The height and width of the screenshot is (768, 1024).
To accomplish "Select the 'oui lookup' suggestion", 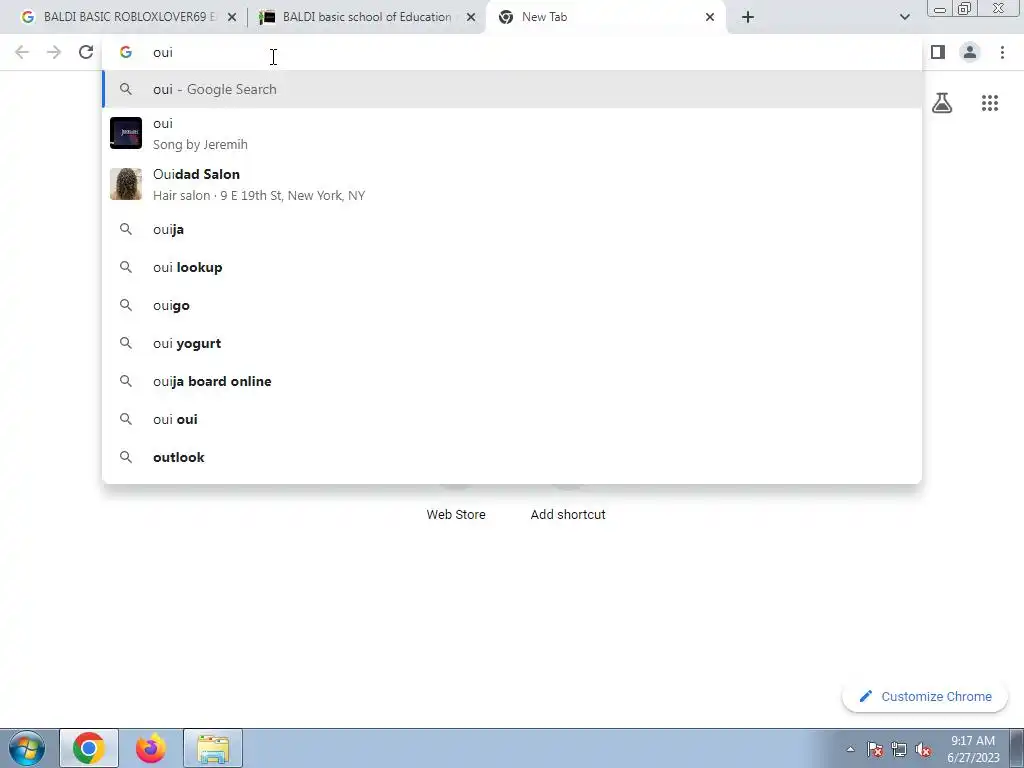I will (x=512, y=267).
